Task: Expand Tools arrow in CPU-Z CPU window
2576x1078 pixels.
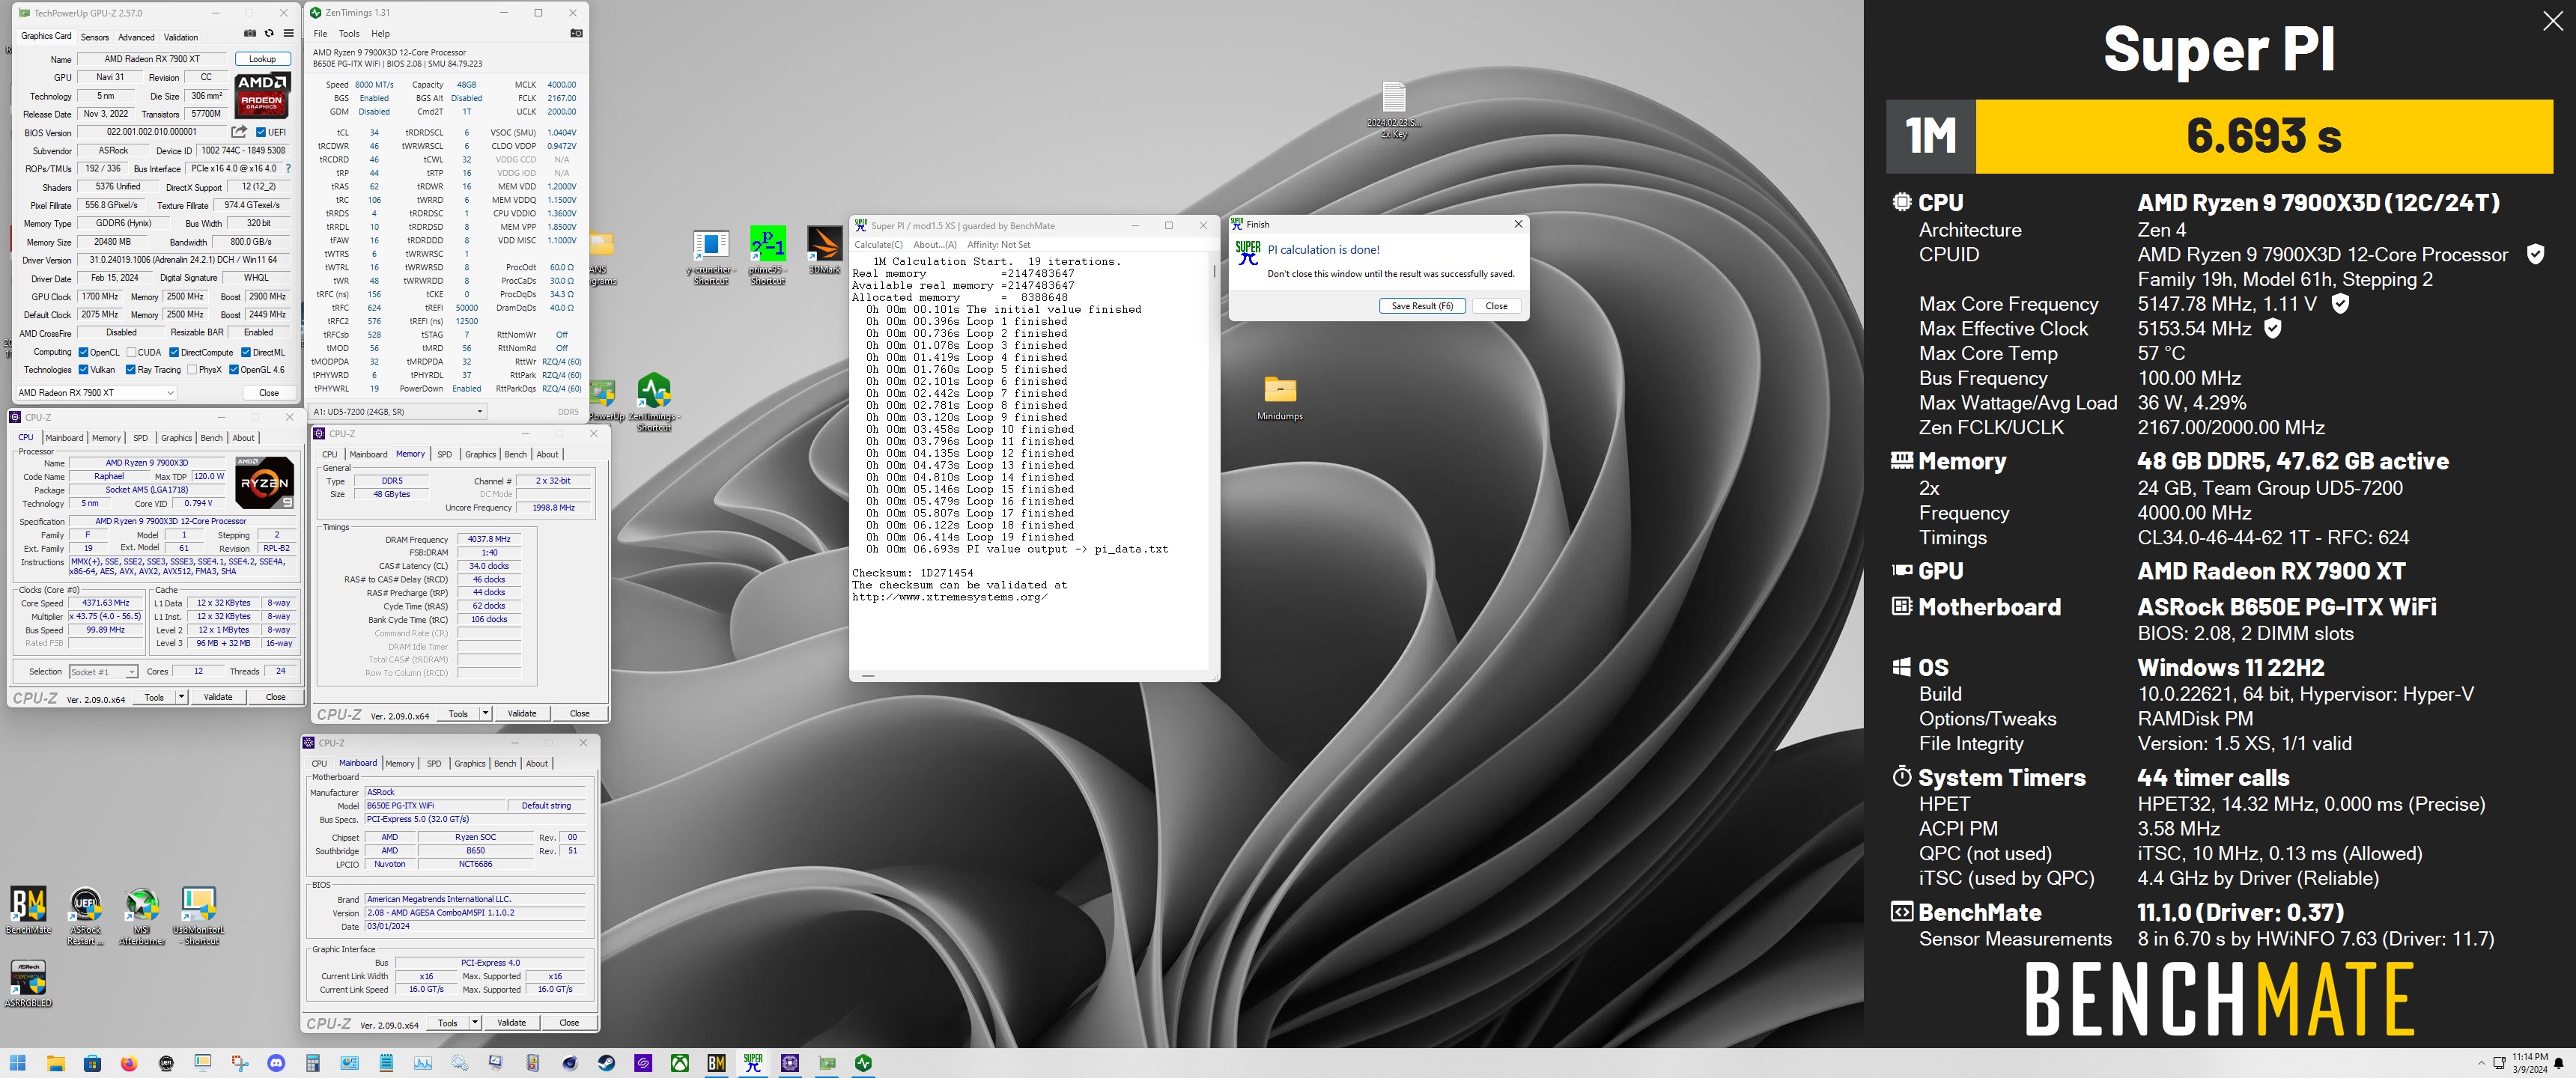Action: 181,697
